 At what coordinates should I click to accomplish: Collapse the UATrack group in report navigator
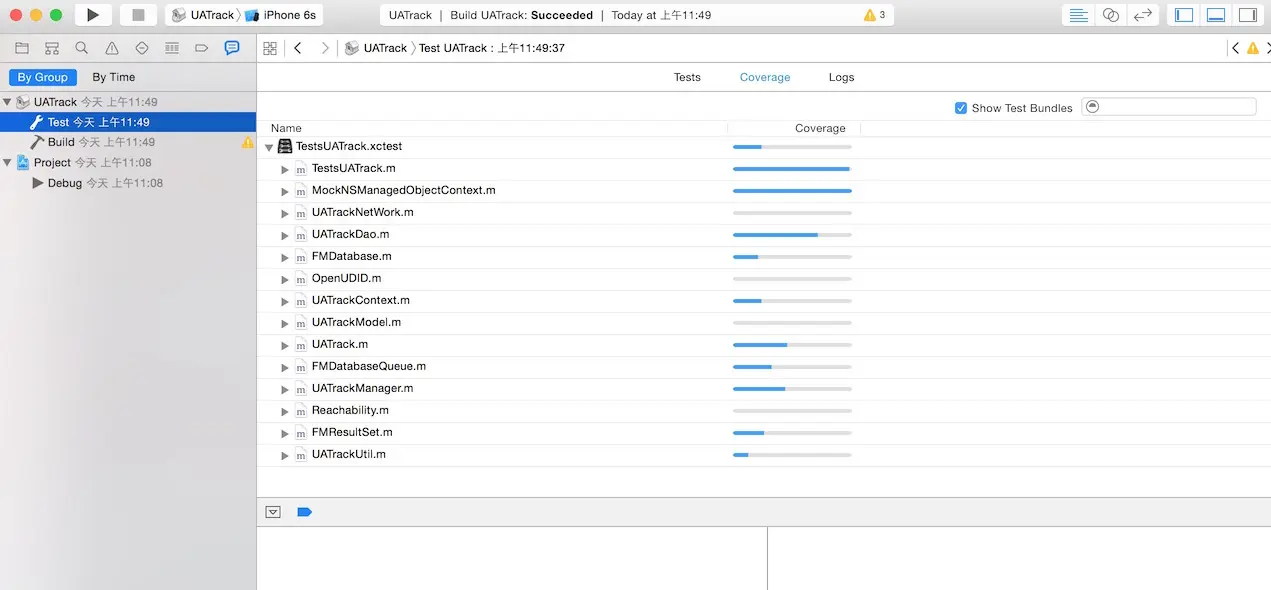[x=8, y=102]
